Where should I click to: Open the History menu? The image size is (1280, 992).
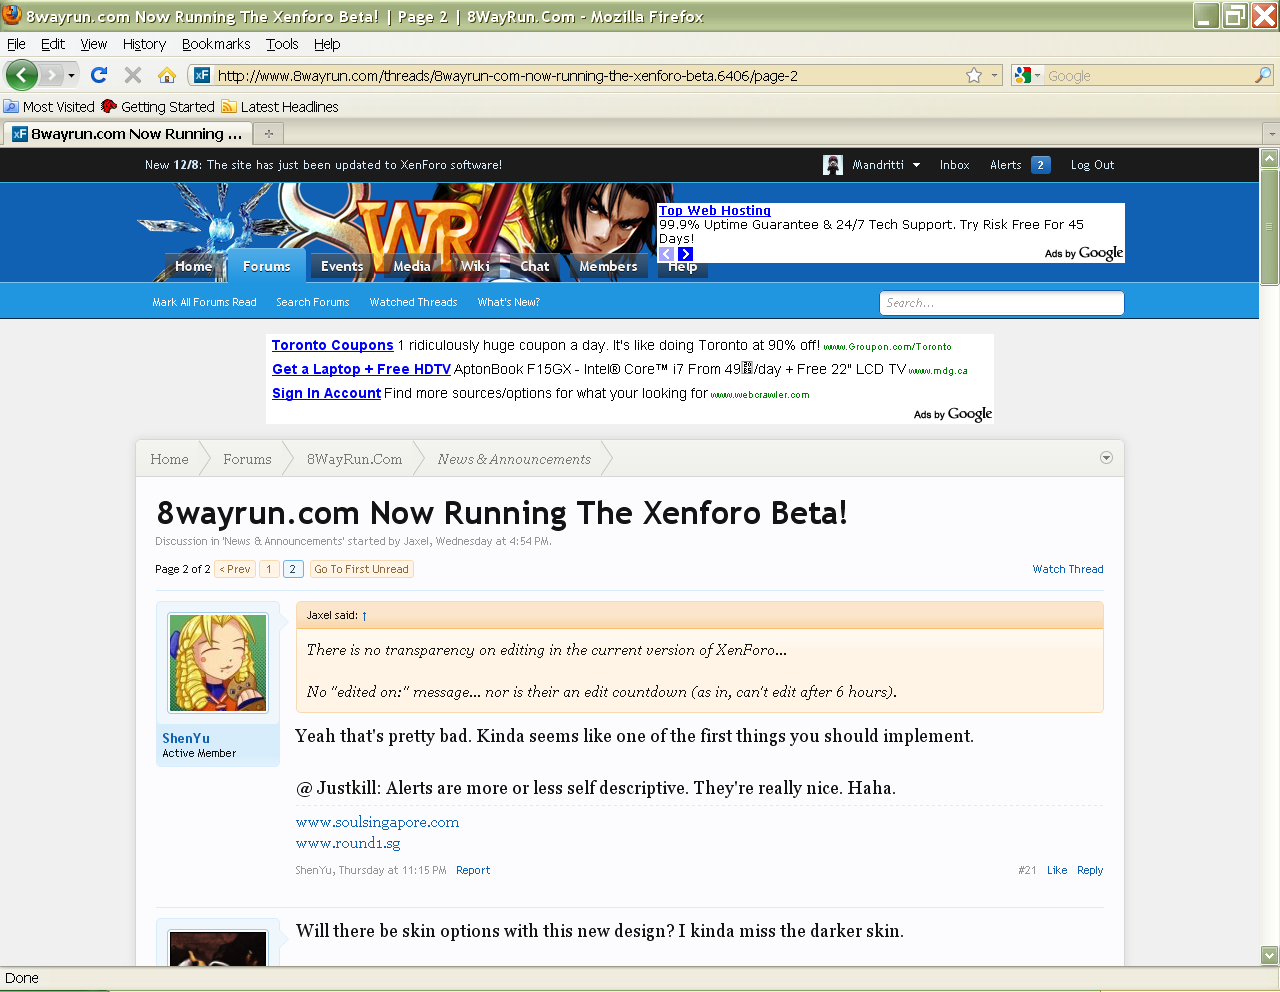[x=144, y=44]
